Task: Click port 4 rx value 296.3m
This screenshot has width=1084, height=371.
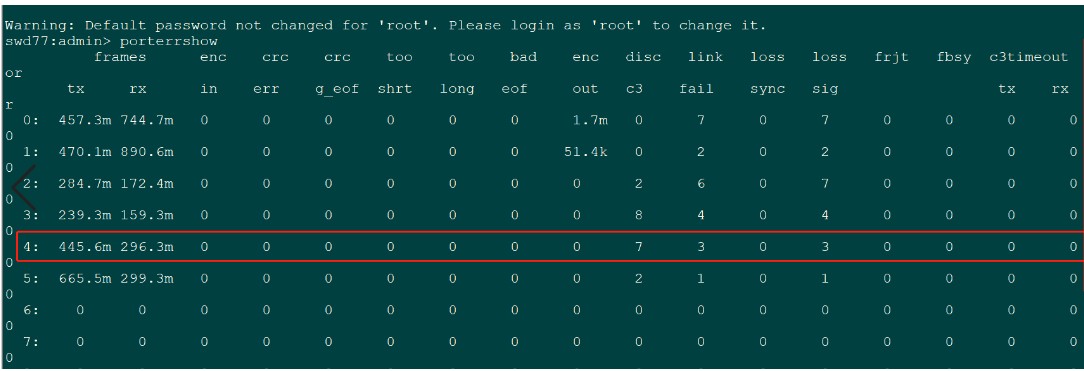Action: (145, 247)
